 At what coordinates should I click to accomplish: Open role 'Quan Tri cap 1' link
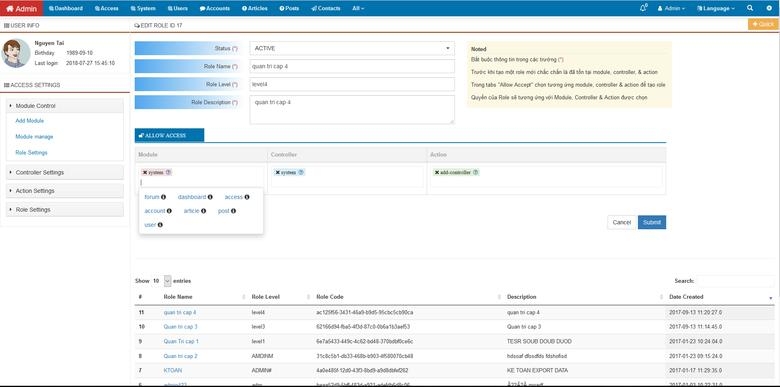click(181, 342)
